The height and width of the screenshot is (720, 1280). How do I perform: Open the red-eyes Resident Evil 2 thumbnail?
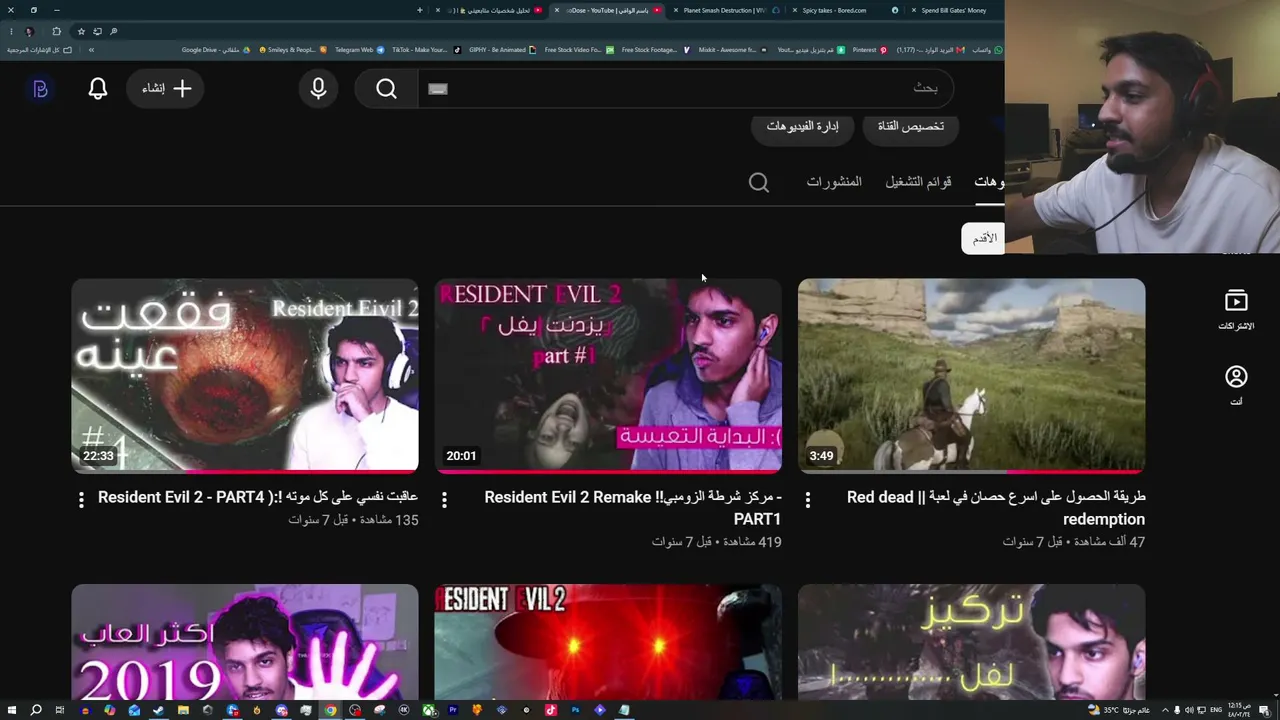(608, 642)
